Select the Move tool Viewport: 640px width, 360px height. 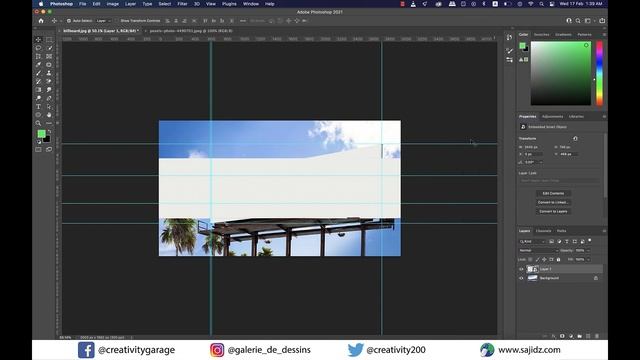point(38,40)
